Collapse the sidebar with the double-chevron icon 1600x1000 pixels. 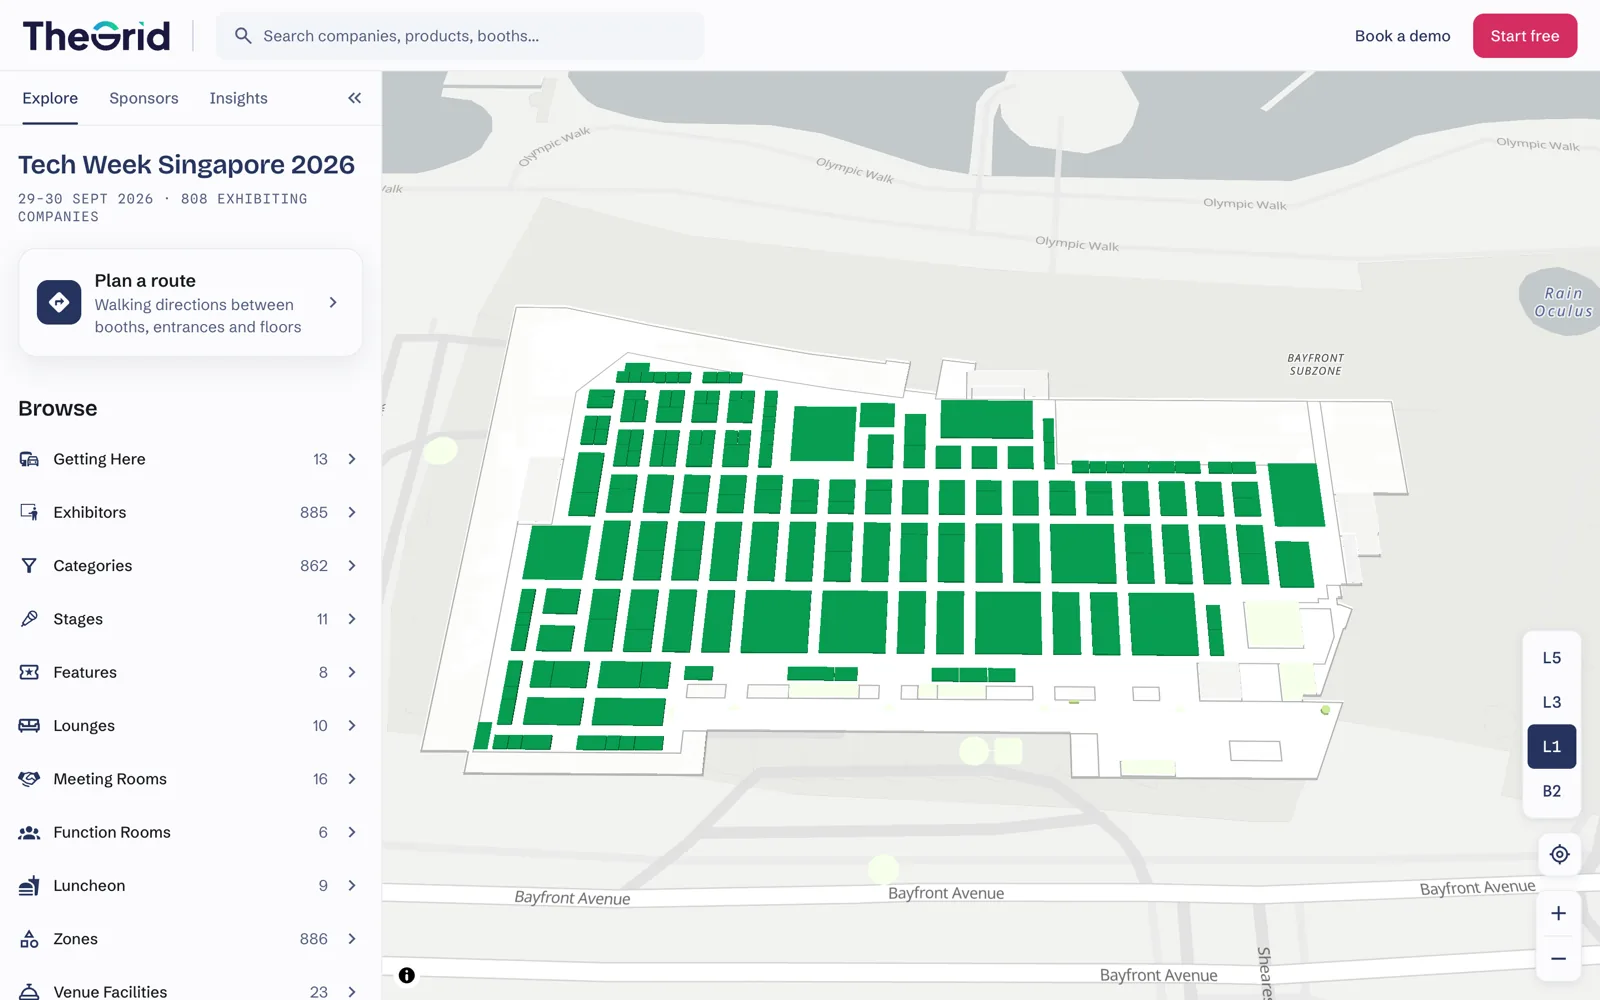point(354,98)
